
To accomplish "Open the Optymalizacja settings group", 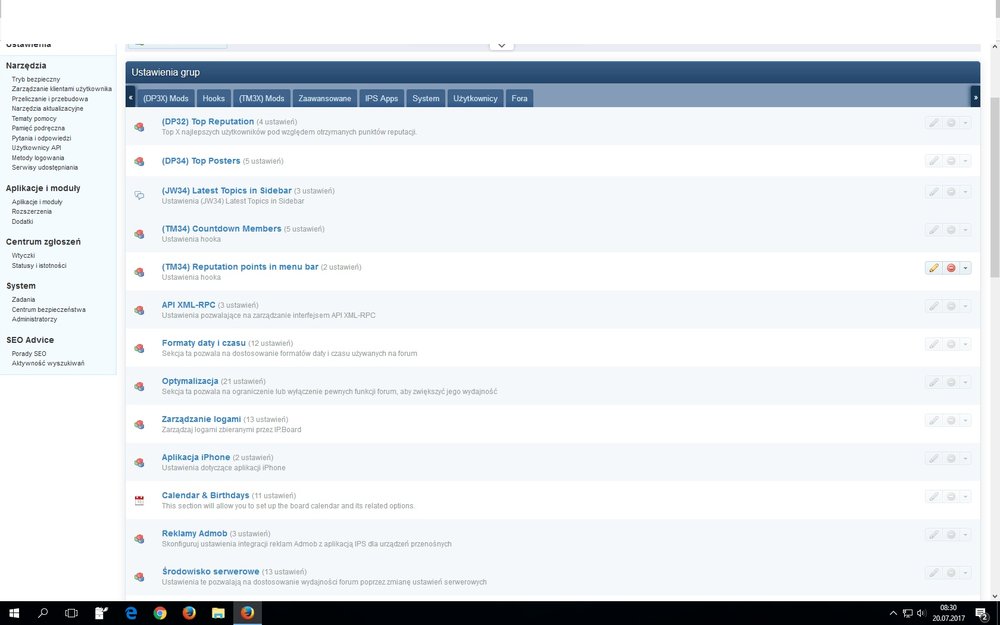I will (190, 381).
